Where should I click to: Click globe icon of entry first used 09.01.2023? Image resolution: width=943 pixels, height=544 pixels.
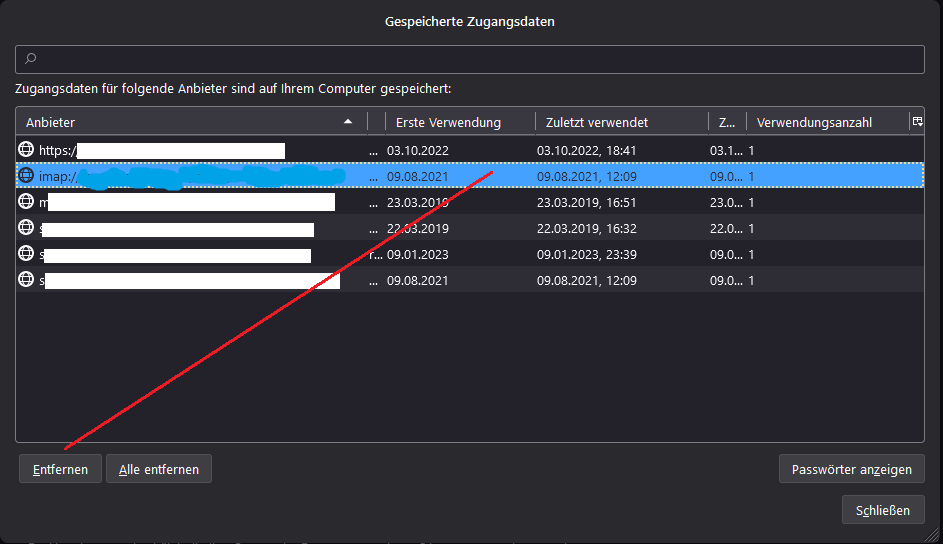tap(26, 254)
